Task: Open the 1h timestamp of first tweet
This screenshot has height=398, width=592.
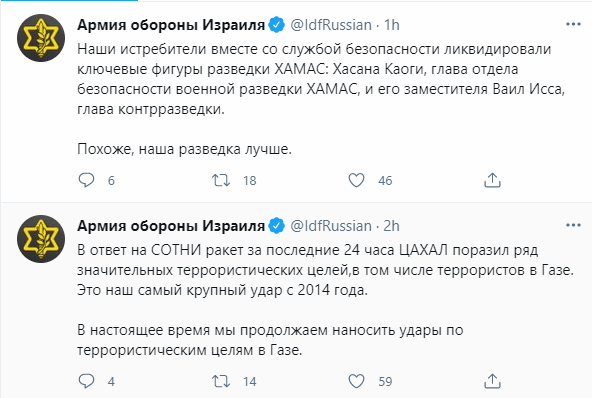Action: coord(392,25)
